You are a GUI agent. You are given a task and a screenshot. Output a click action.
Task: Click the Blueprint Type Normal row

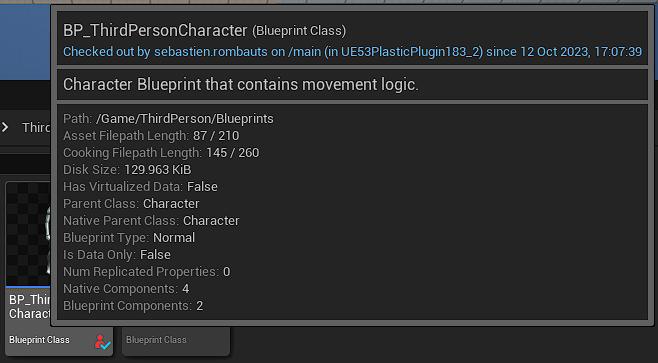(x=129, y=238)
